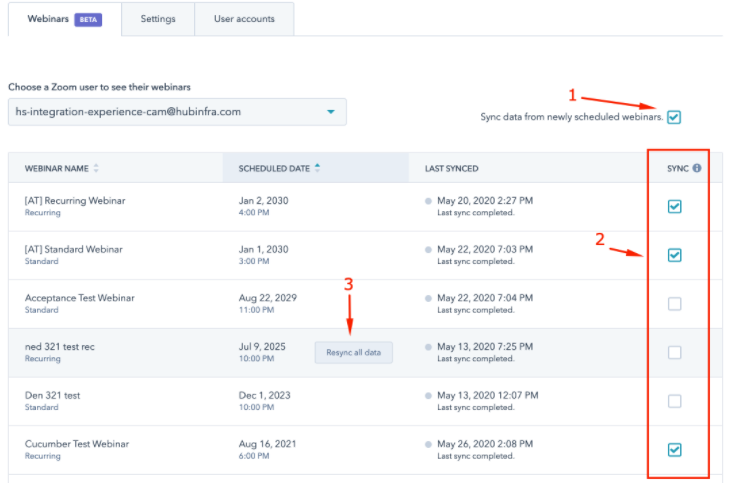
Task: Click status dot for Den 321 test
Action: (x=430, y=395)
